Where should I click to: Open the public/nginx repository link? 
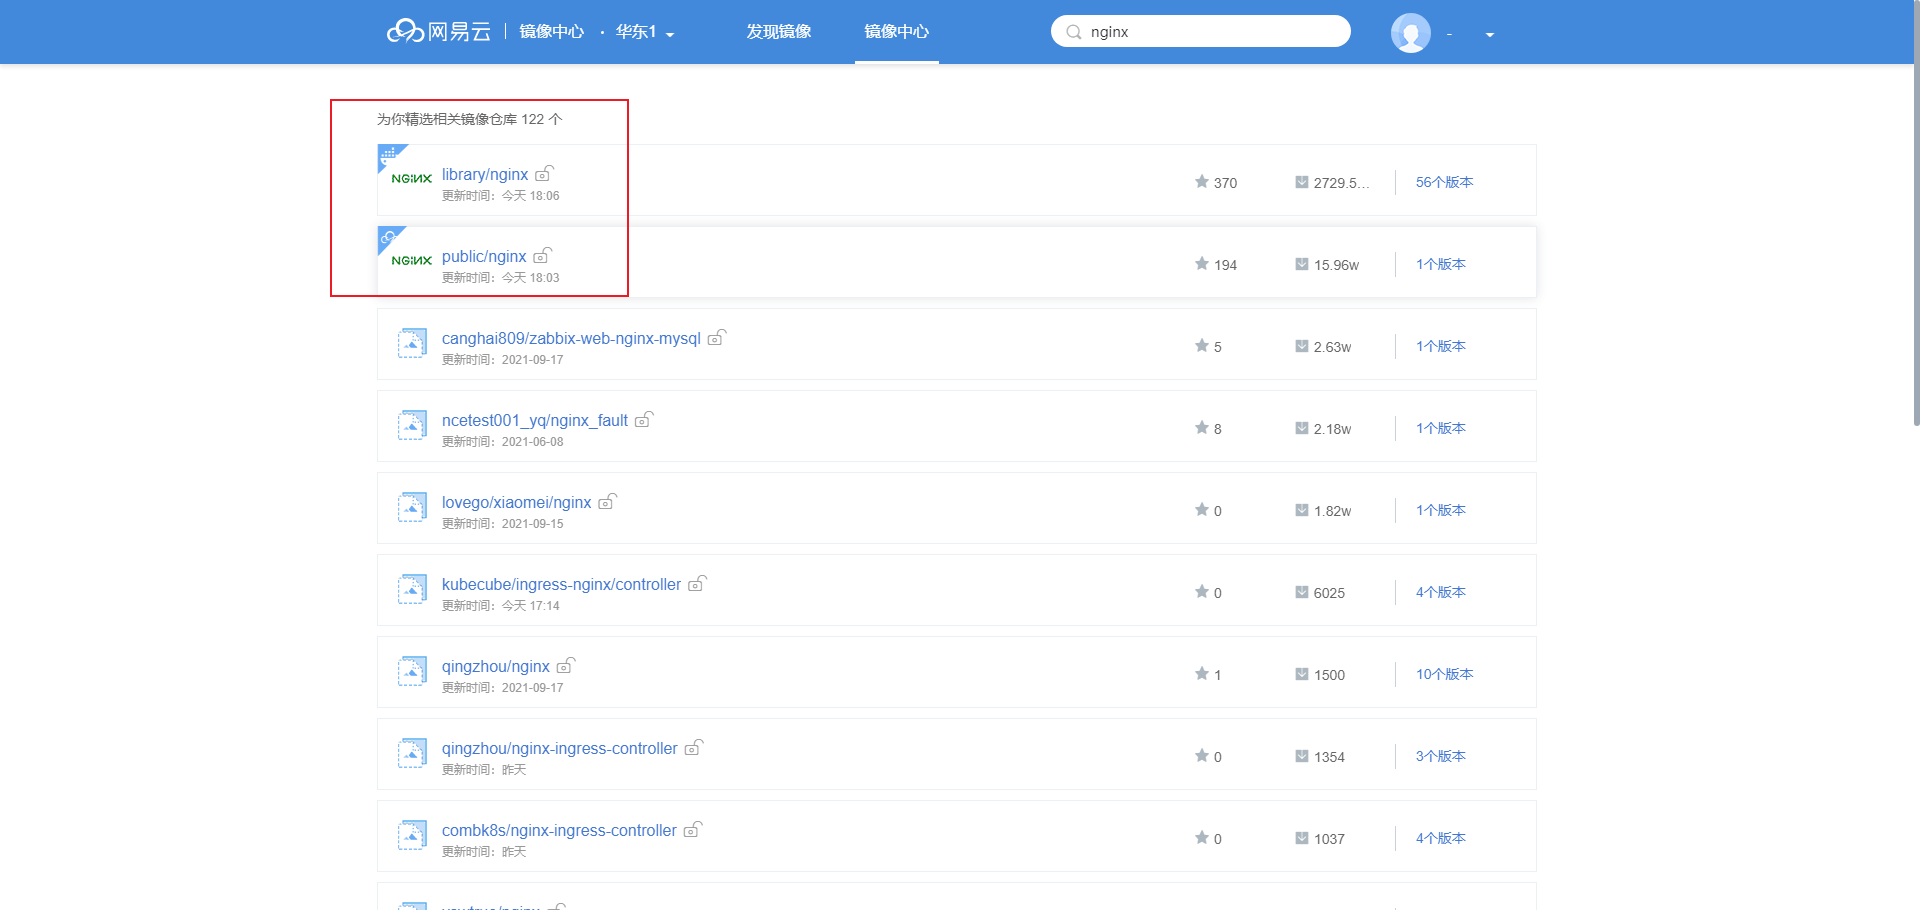(x=484, y=256)
